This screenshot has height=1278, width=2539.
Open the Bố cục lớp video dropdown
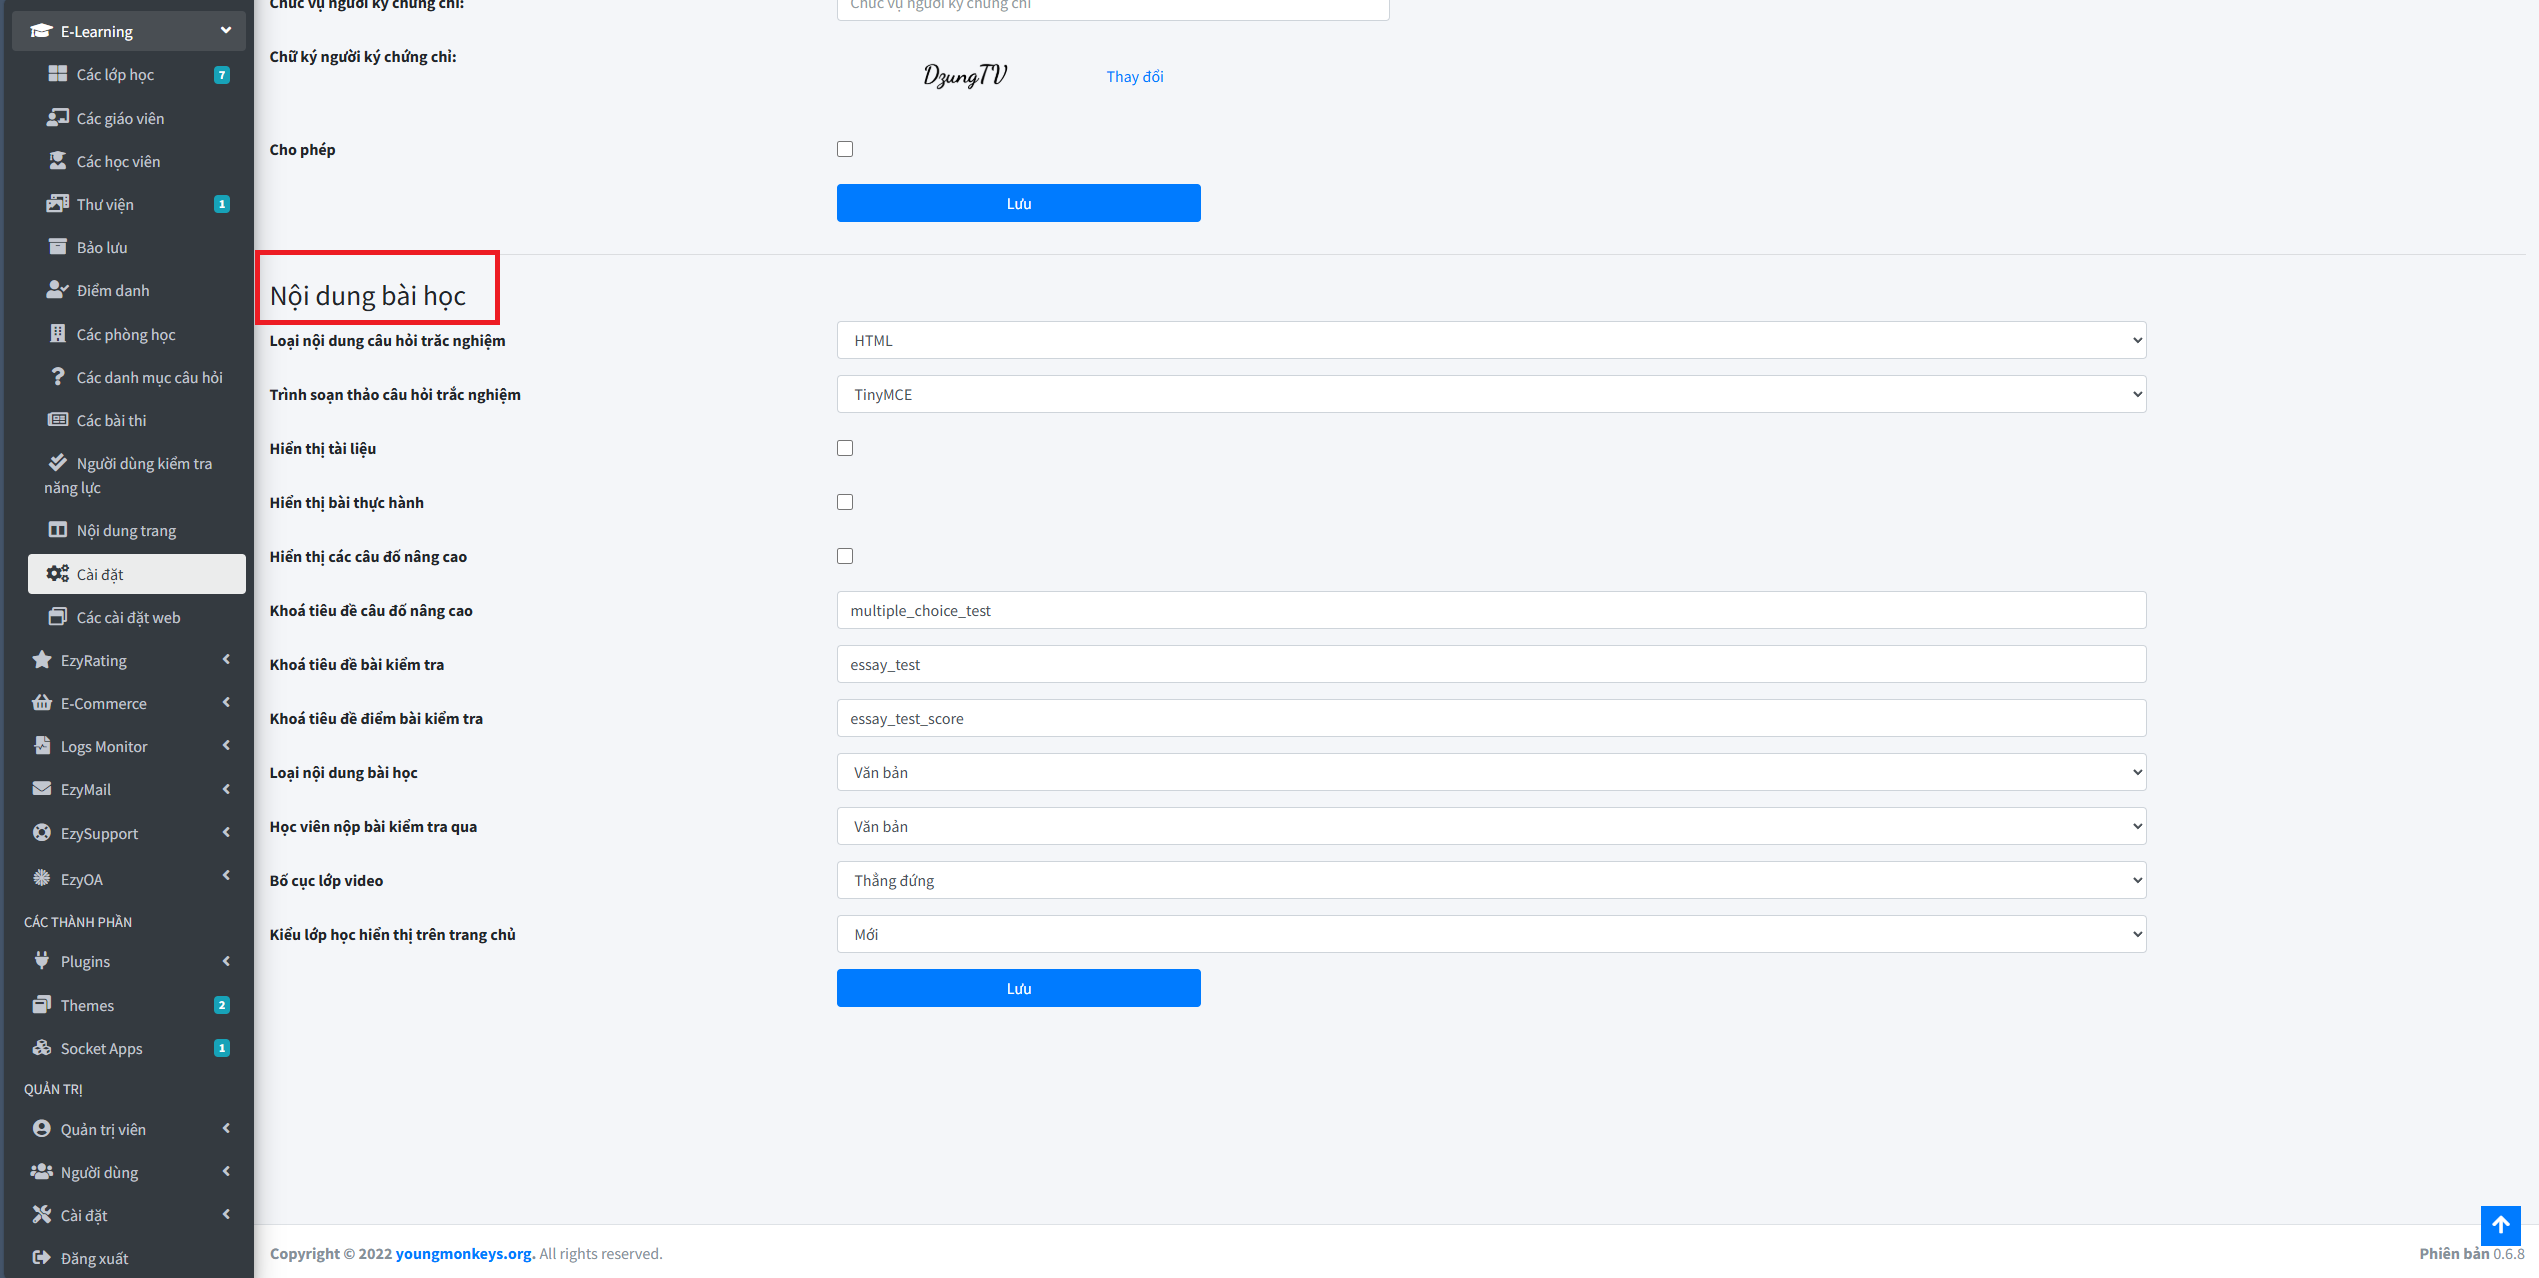point(1490,880)
